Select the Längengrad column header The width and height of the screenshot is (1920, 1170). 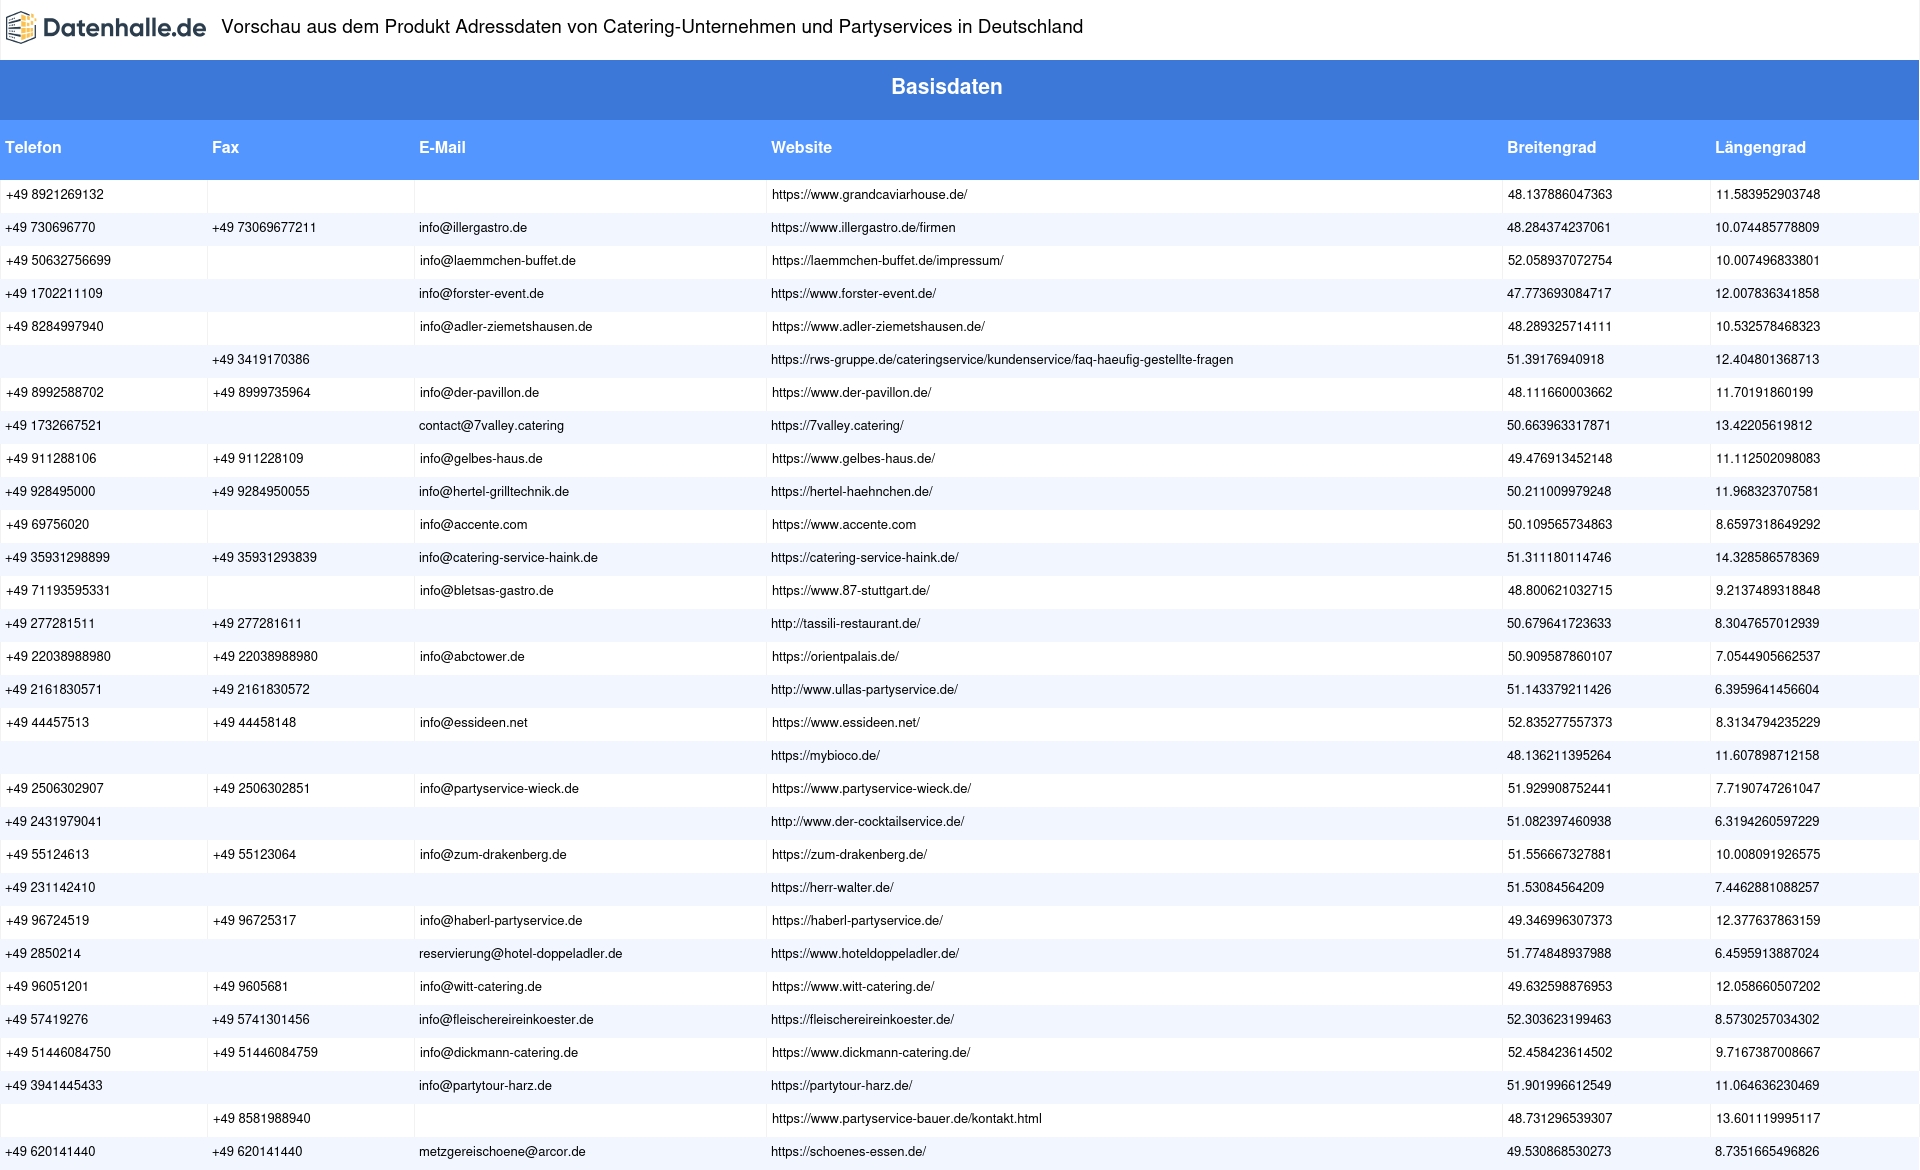click(1760, 147)
